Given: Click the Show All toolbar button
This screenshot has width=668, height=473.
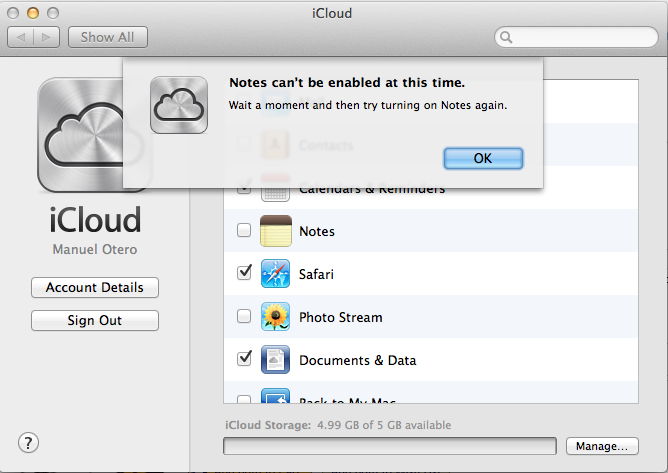Looking at the screenshot, I should [108, 37].
